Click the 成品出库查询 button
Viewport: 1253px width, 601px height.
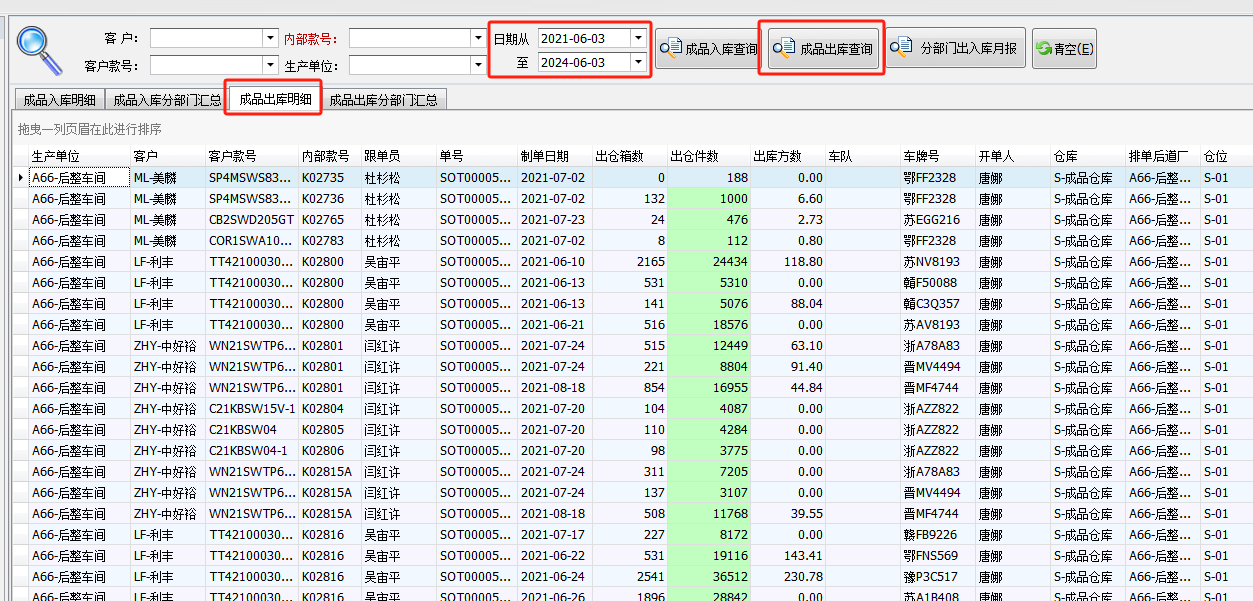point(823,48)
